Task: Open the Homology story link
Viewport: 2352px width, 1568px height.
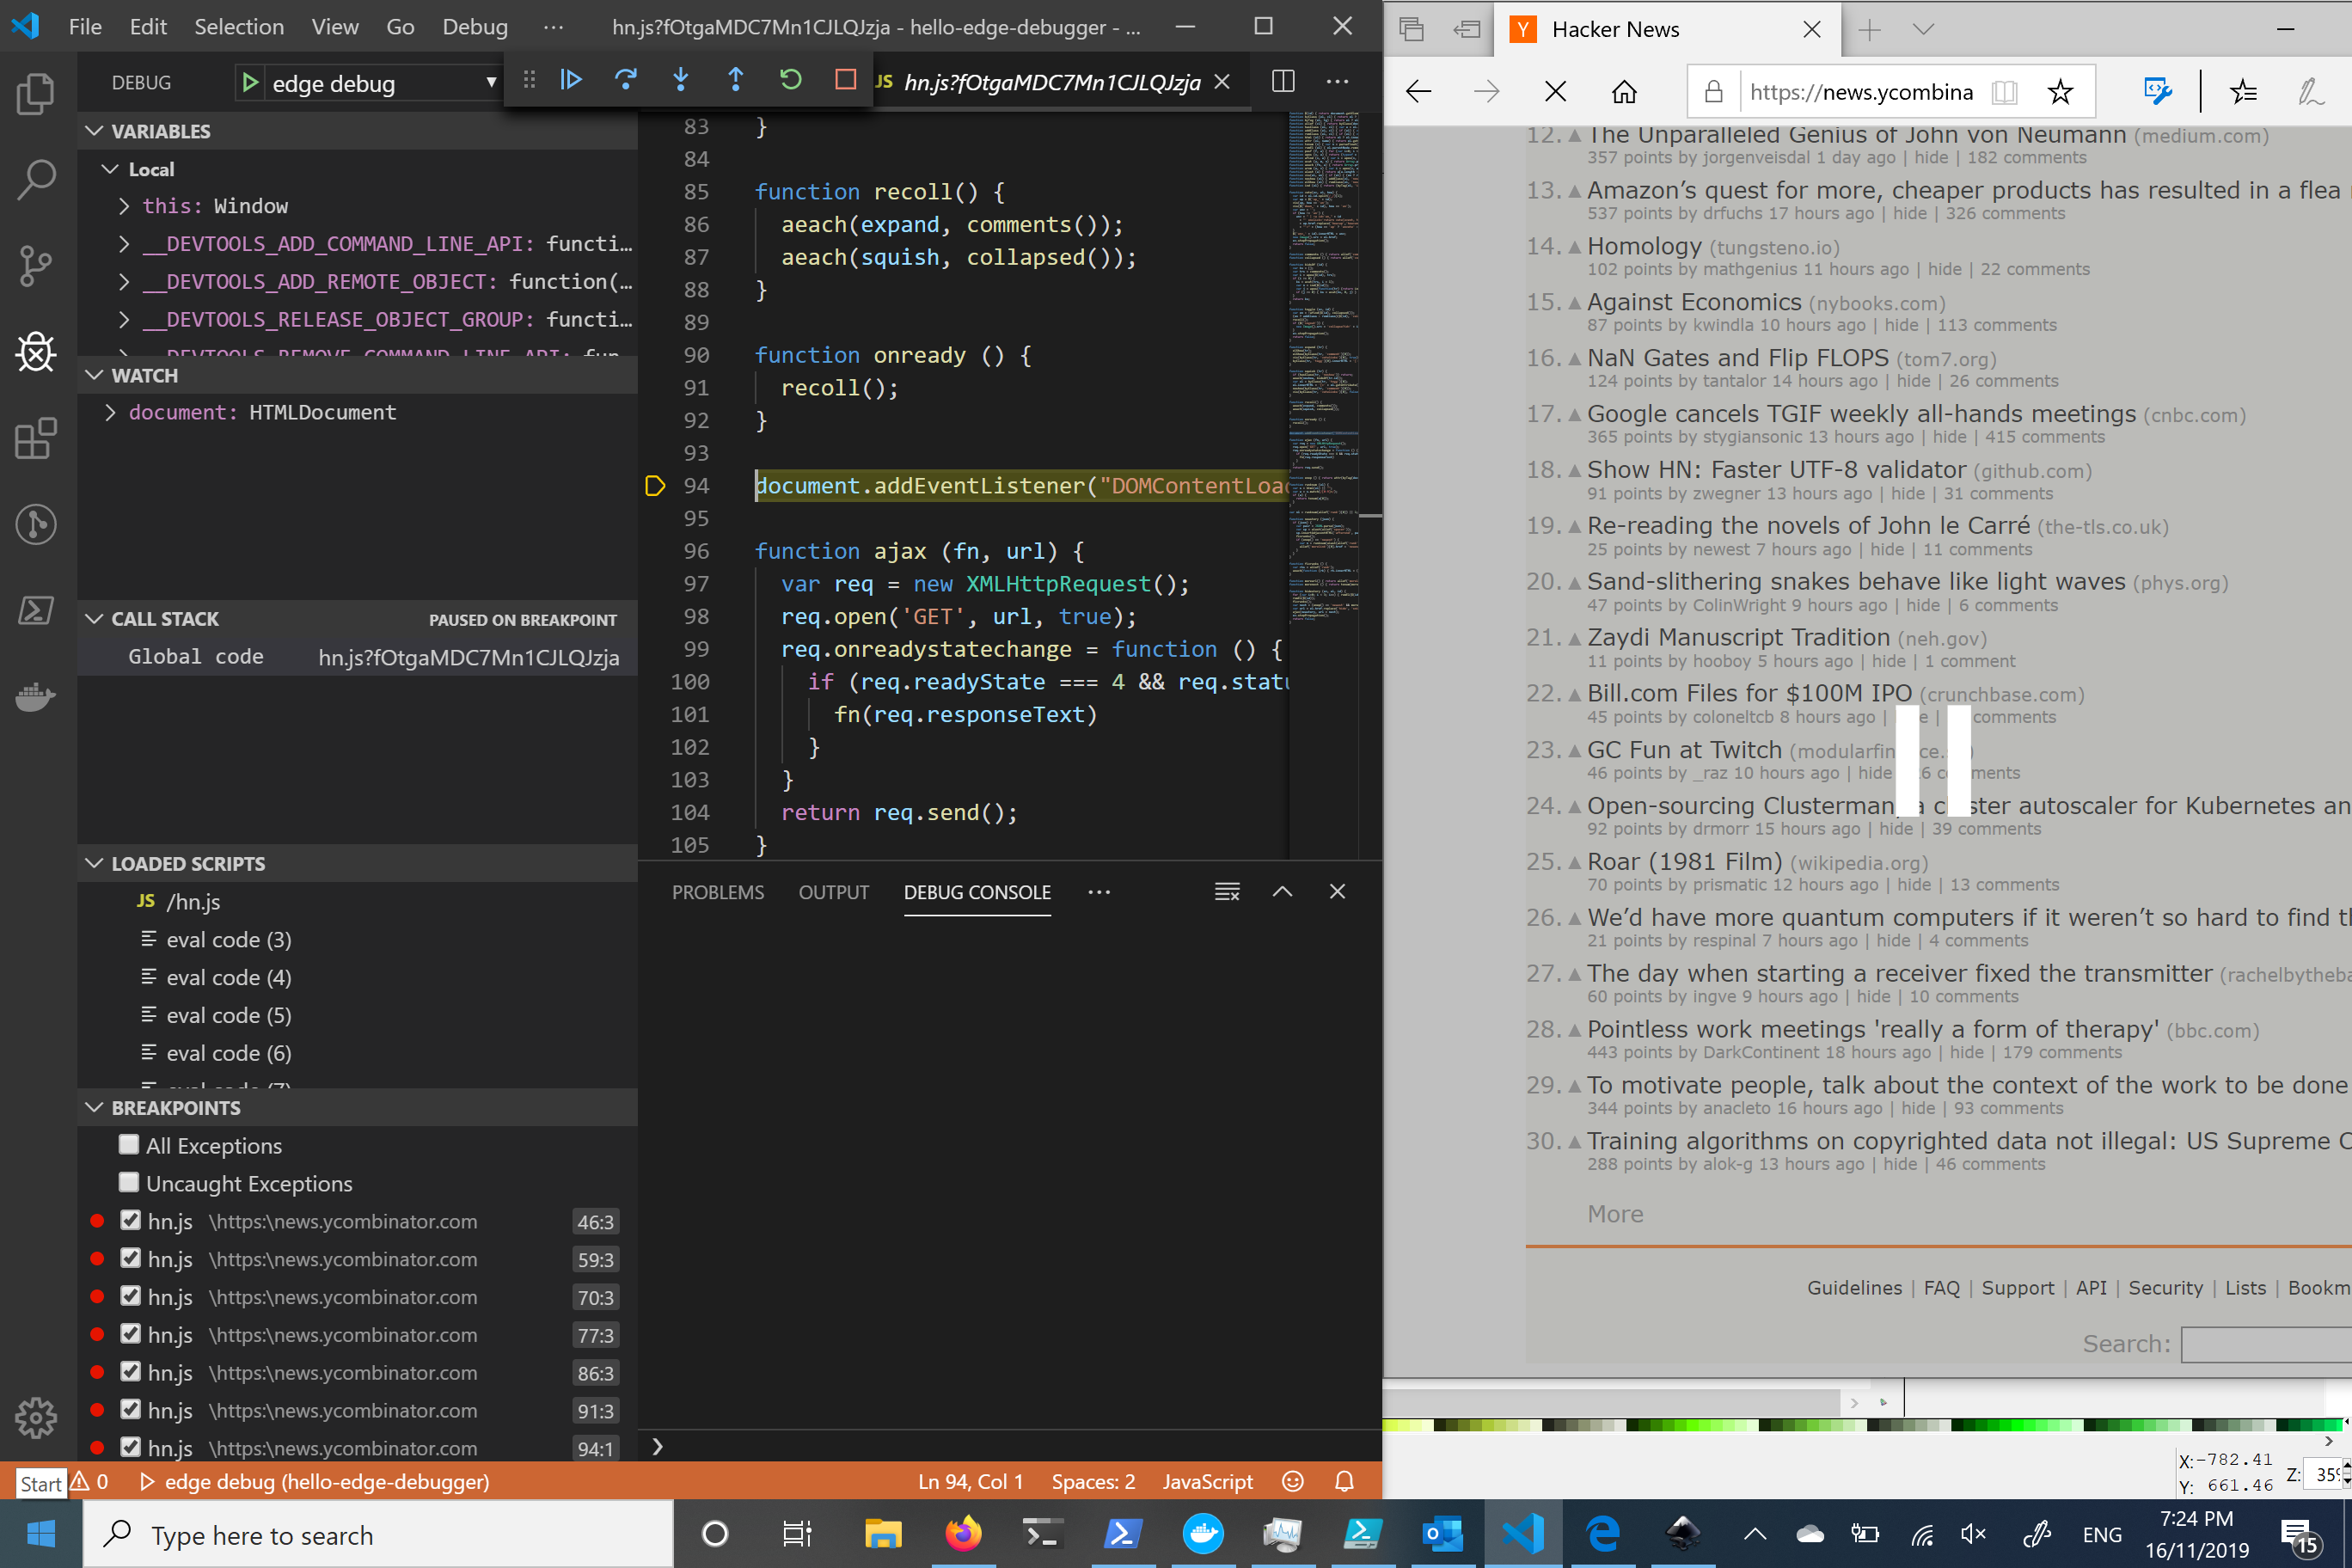Action: pos(1644,246)
